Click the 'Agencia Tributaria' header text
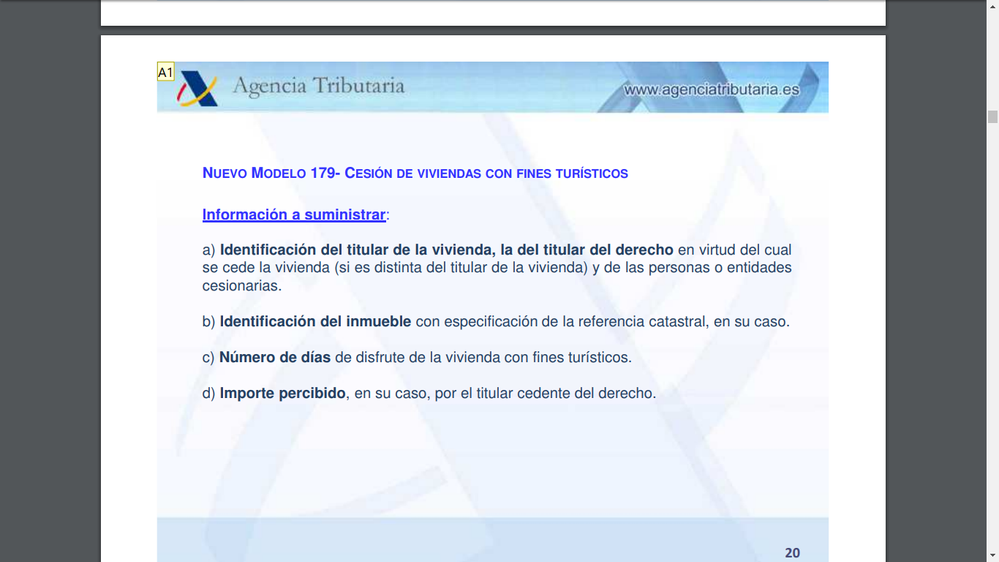 pyautogui.click(x=318, y=86)
